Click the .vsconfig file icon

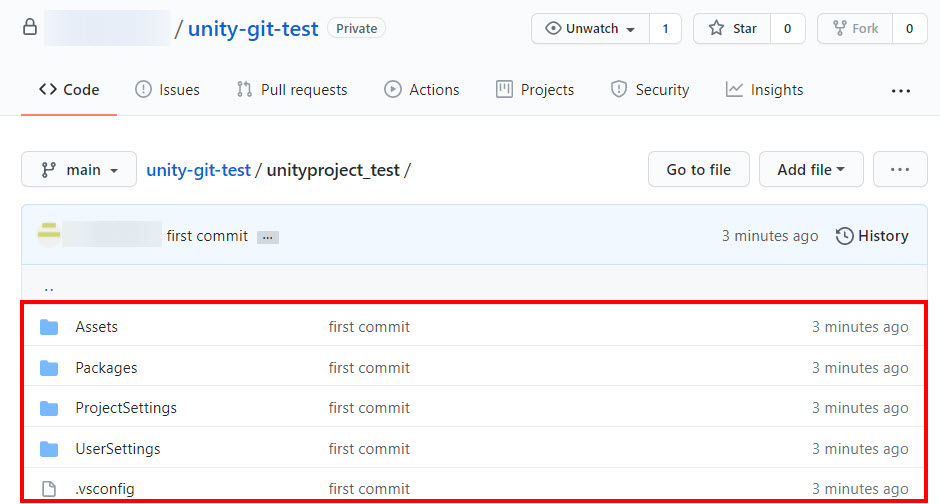pyautogui.click(x=49, y=489)
